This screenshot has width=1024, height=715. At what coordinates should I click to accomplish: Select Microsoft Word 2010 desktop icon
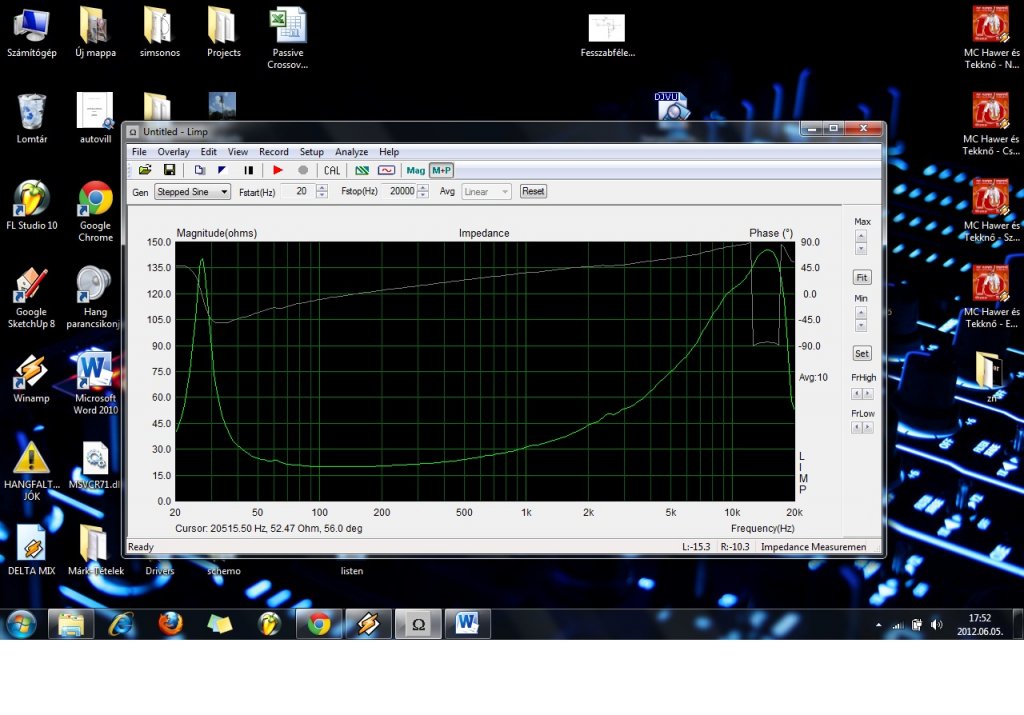point(95,384)
